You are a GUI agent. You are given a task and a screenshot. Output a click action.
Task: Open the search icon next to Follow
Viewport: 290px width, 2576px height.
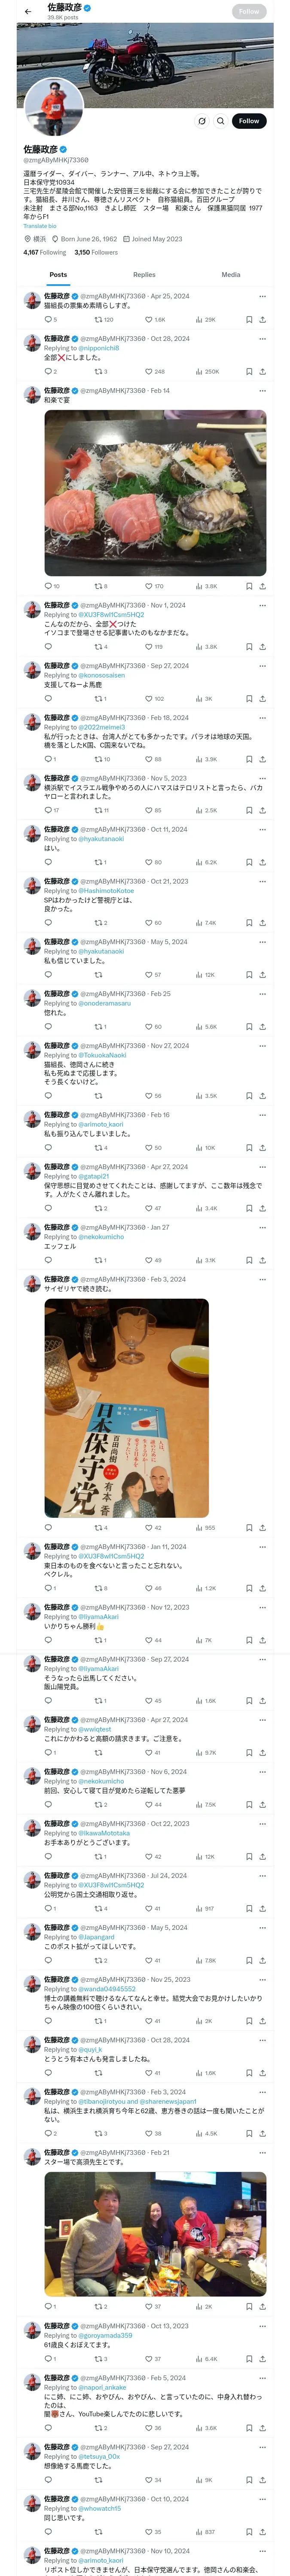click(221, 121)
